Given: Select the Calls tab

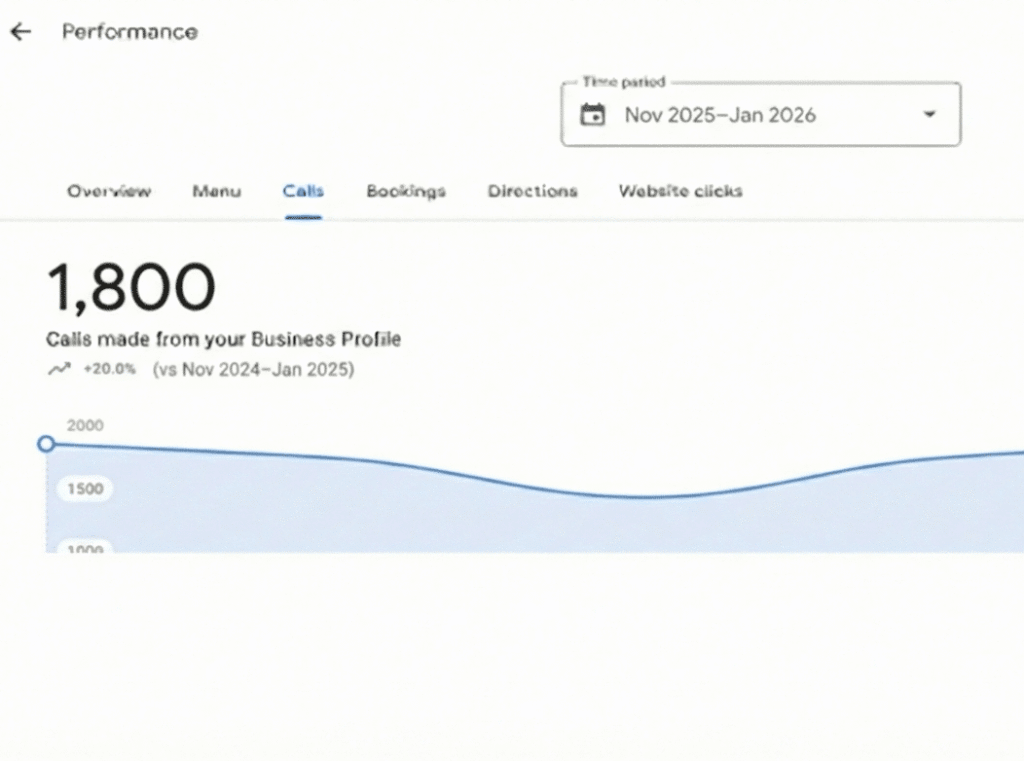Looking at the screenshot, I should (x=303, y=191).
